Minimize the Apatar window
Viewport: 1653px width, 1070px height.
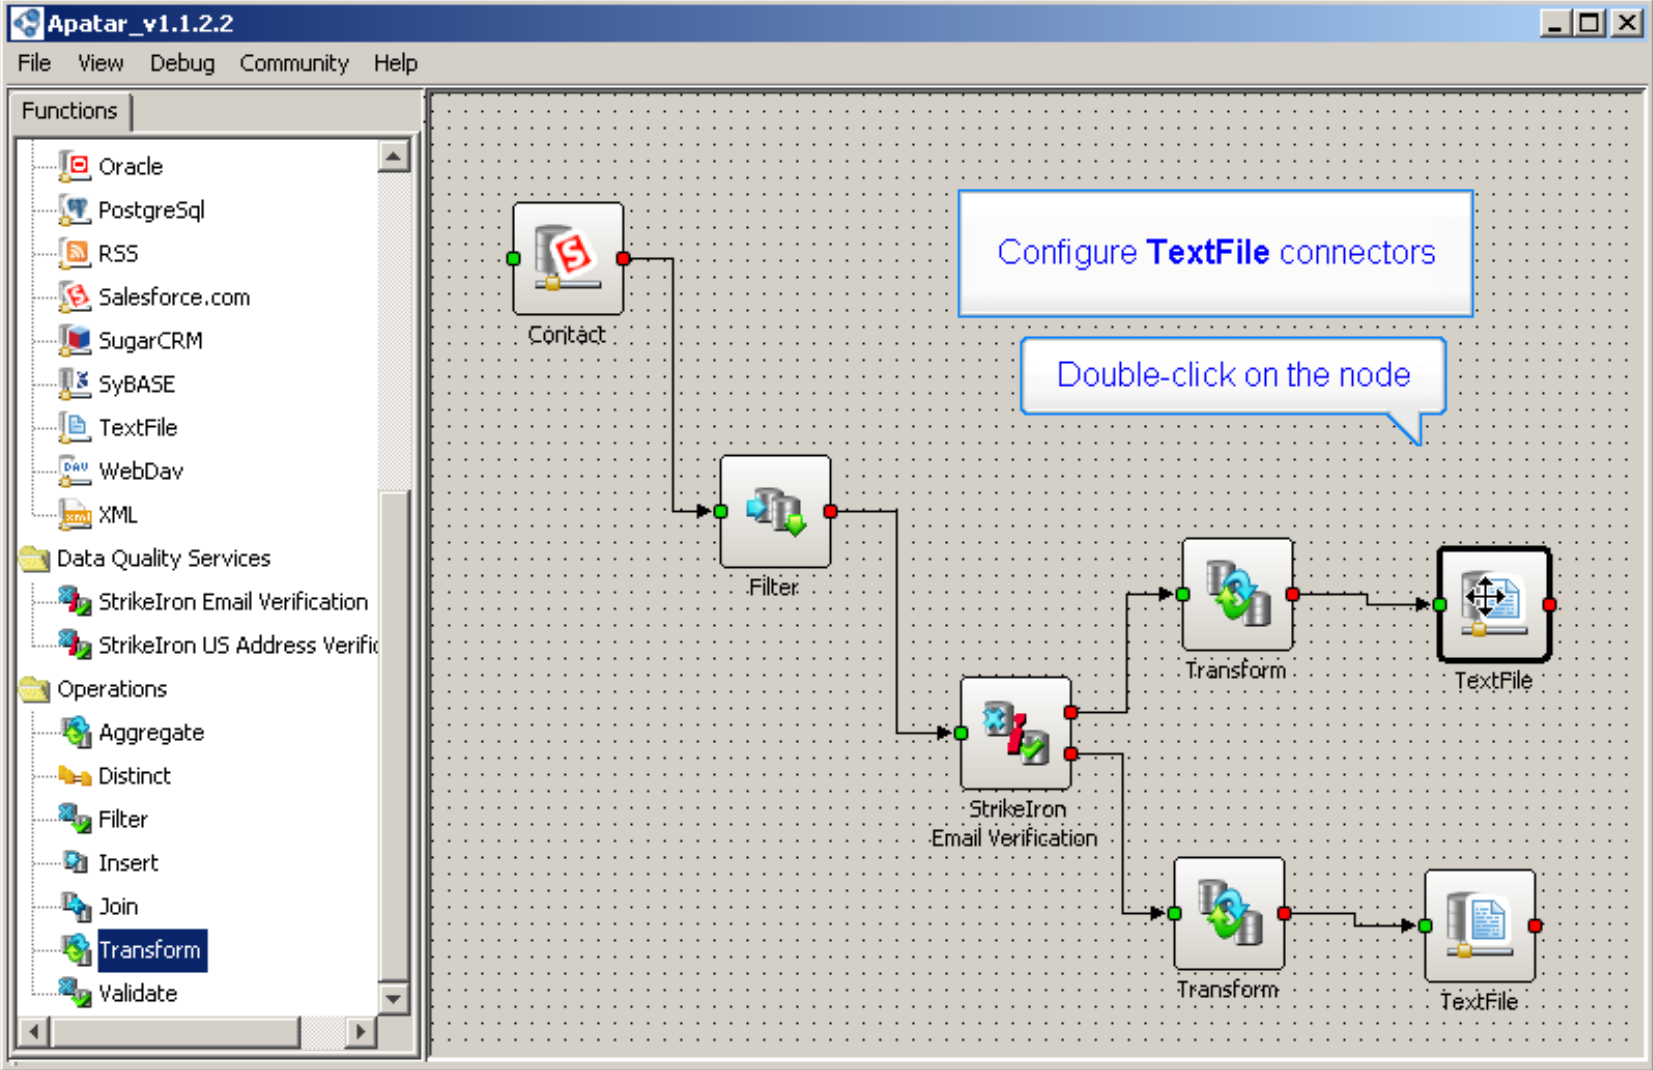tap(1555, 22)
